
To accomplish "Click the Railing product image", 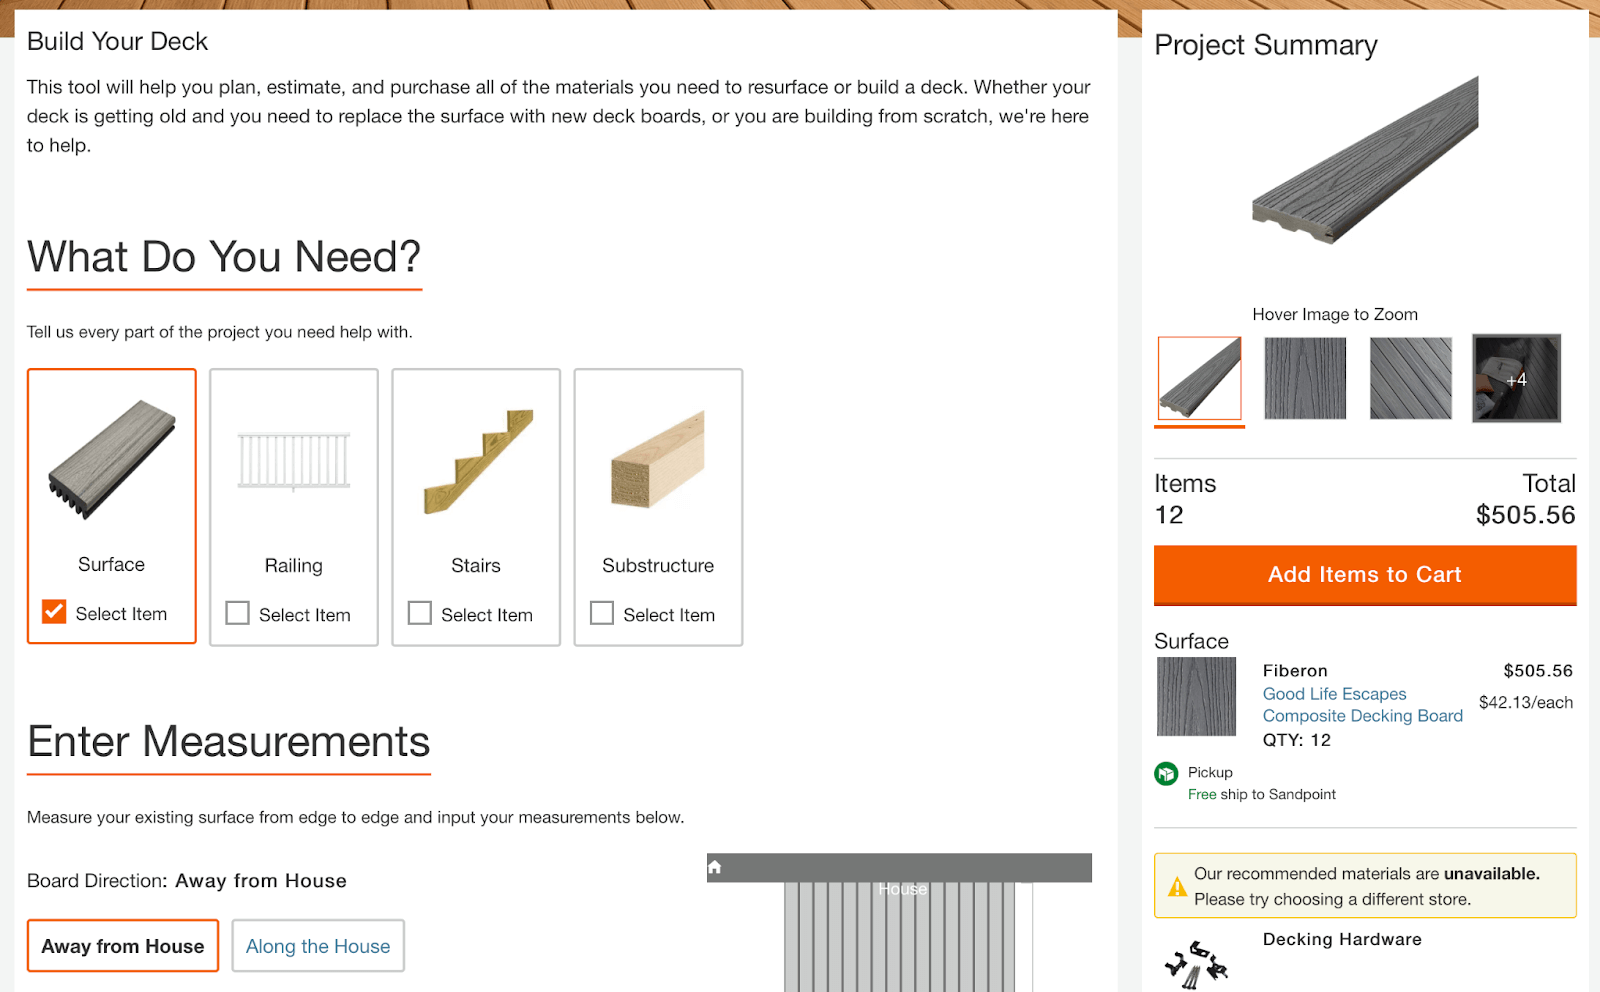I will 293,461.
